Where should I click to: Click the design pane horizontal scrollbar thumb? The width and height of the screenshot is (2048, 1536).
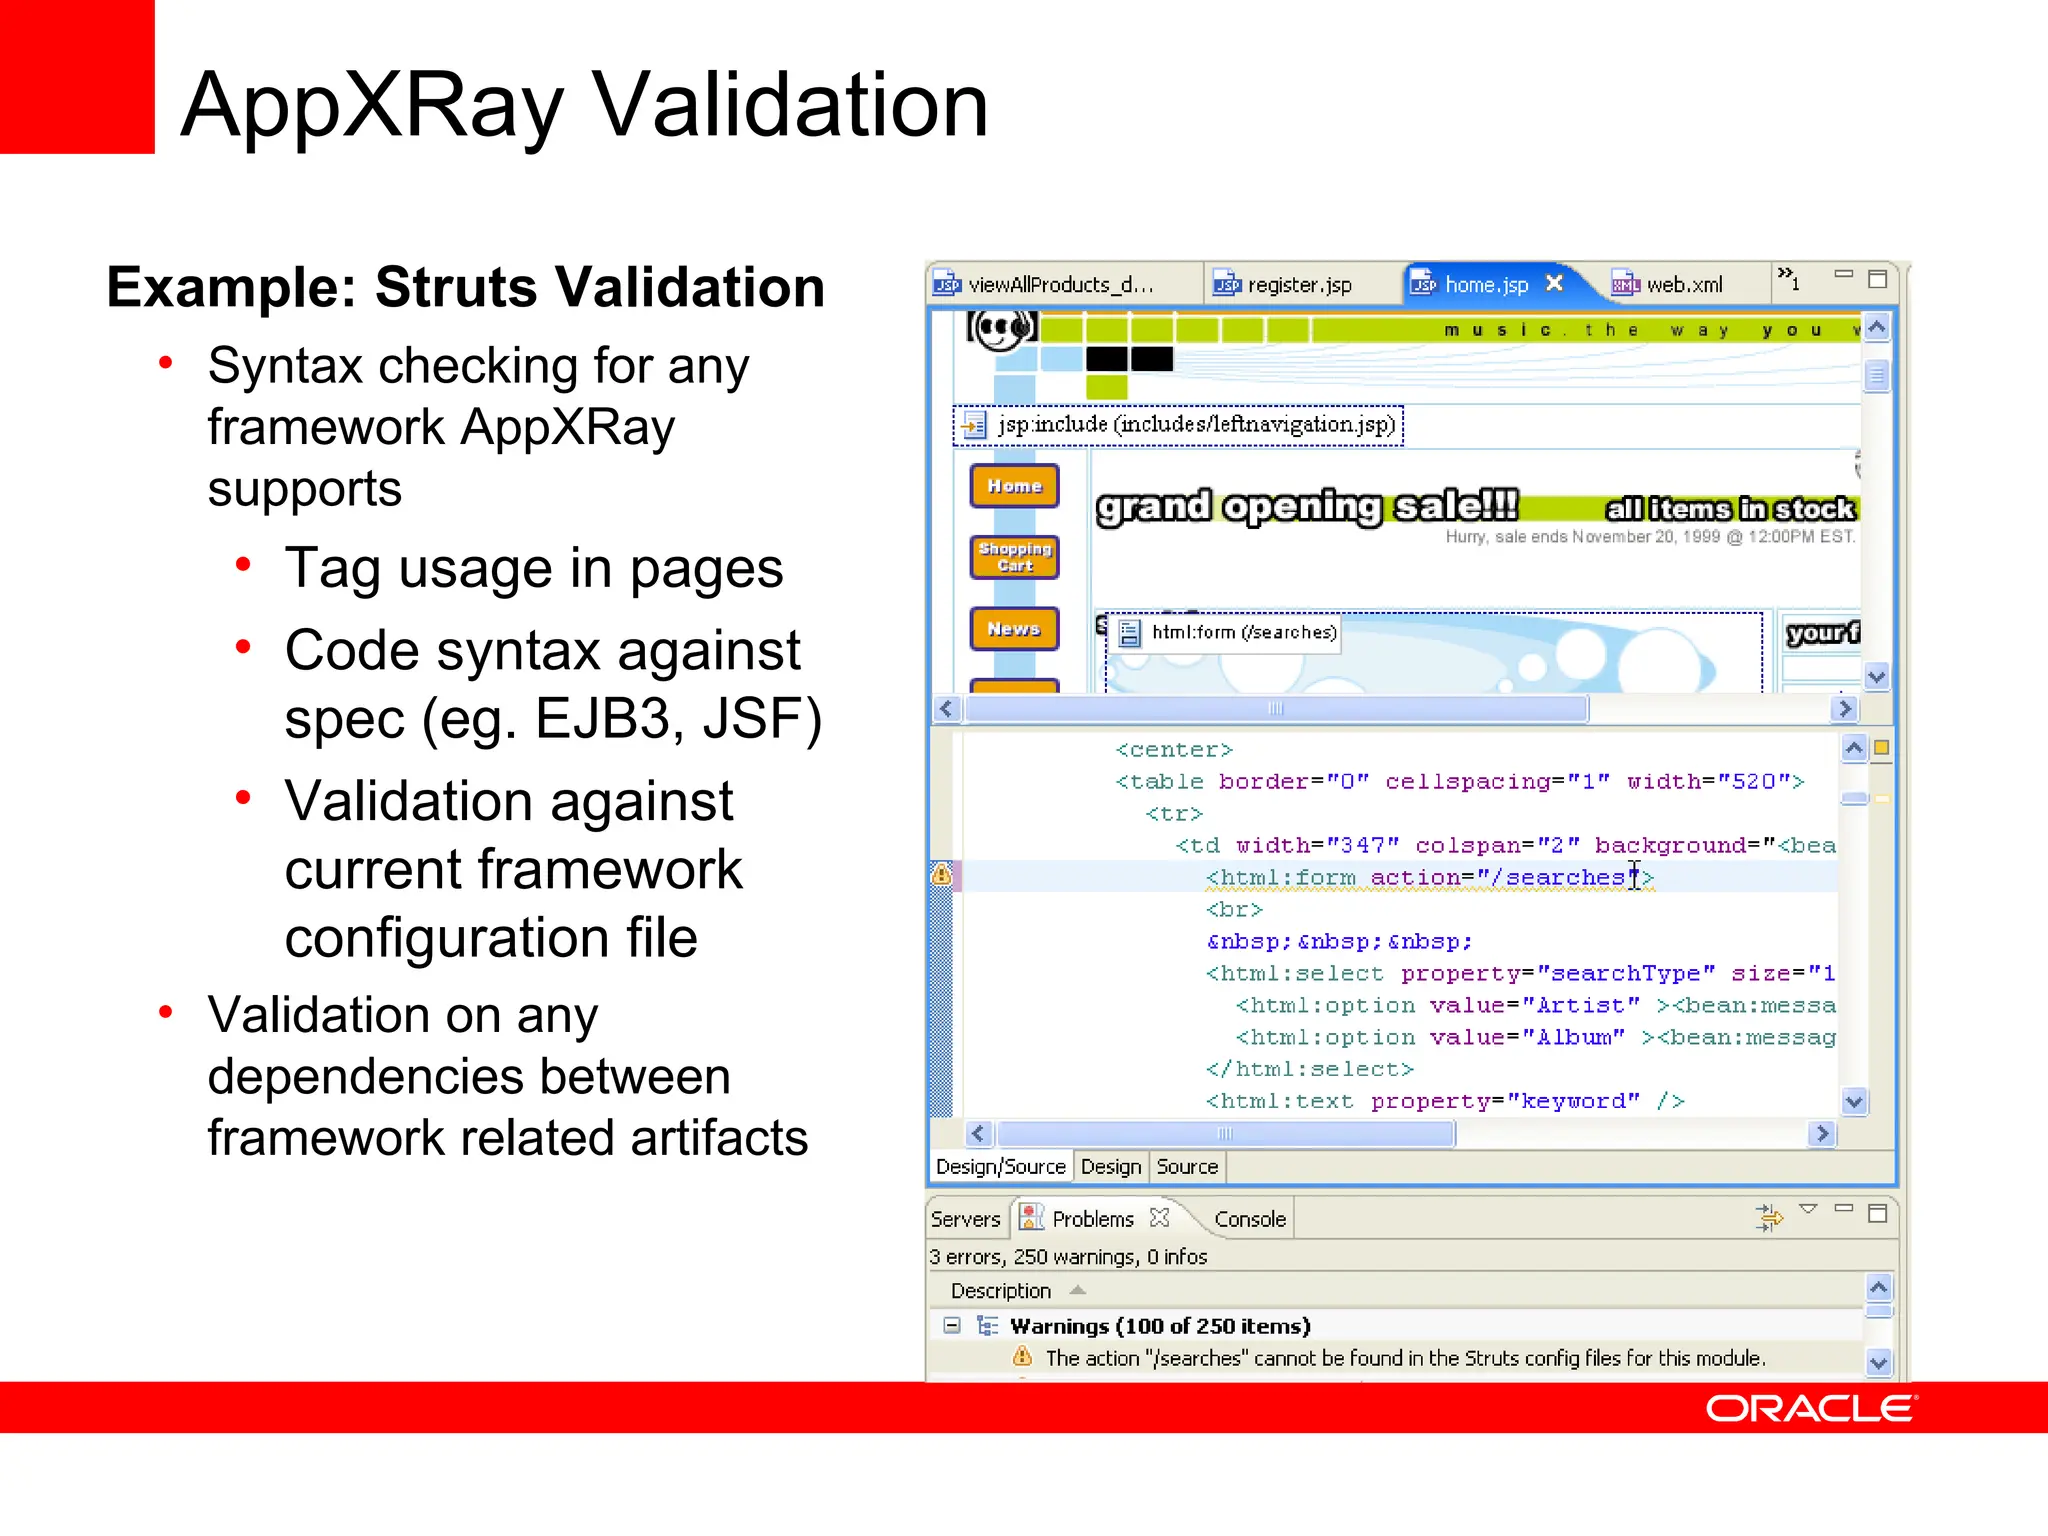pos(1276,708)
